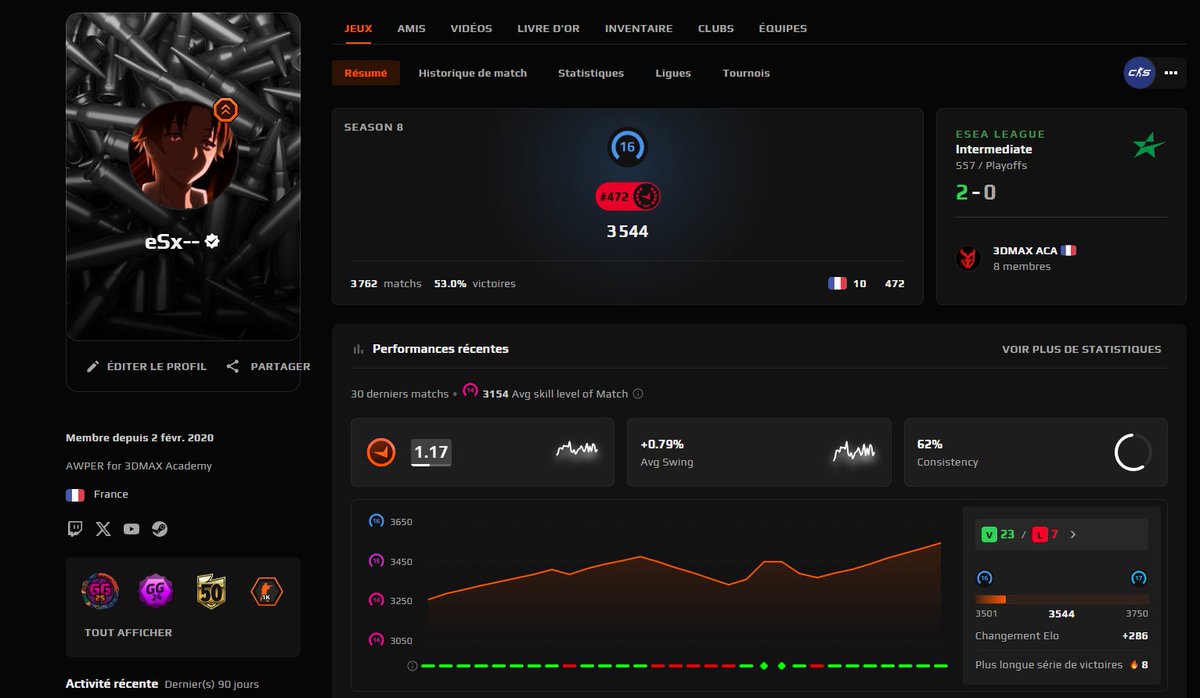Open the three-dots game selector menu
Image resolution: width=1200 pixels, height=698 pixels.
(1171, 73)
